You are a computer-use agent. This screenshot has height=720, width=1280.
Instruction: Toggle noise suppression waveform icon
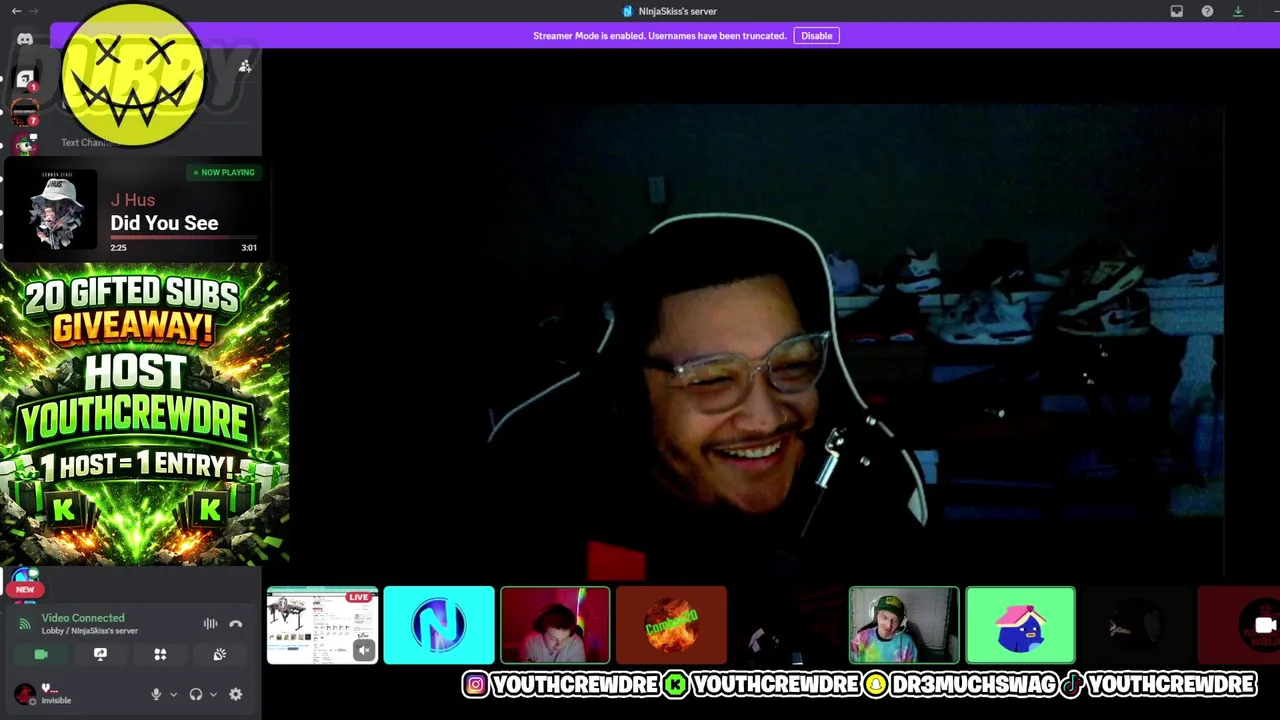pos(210,624)
